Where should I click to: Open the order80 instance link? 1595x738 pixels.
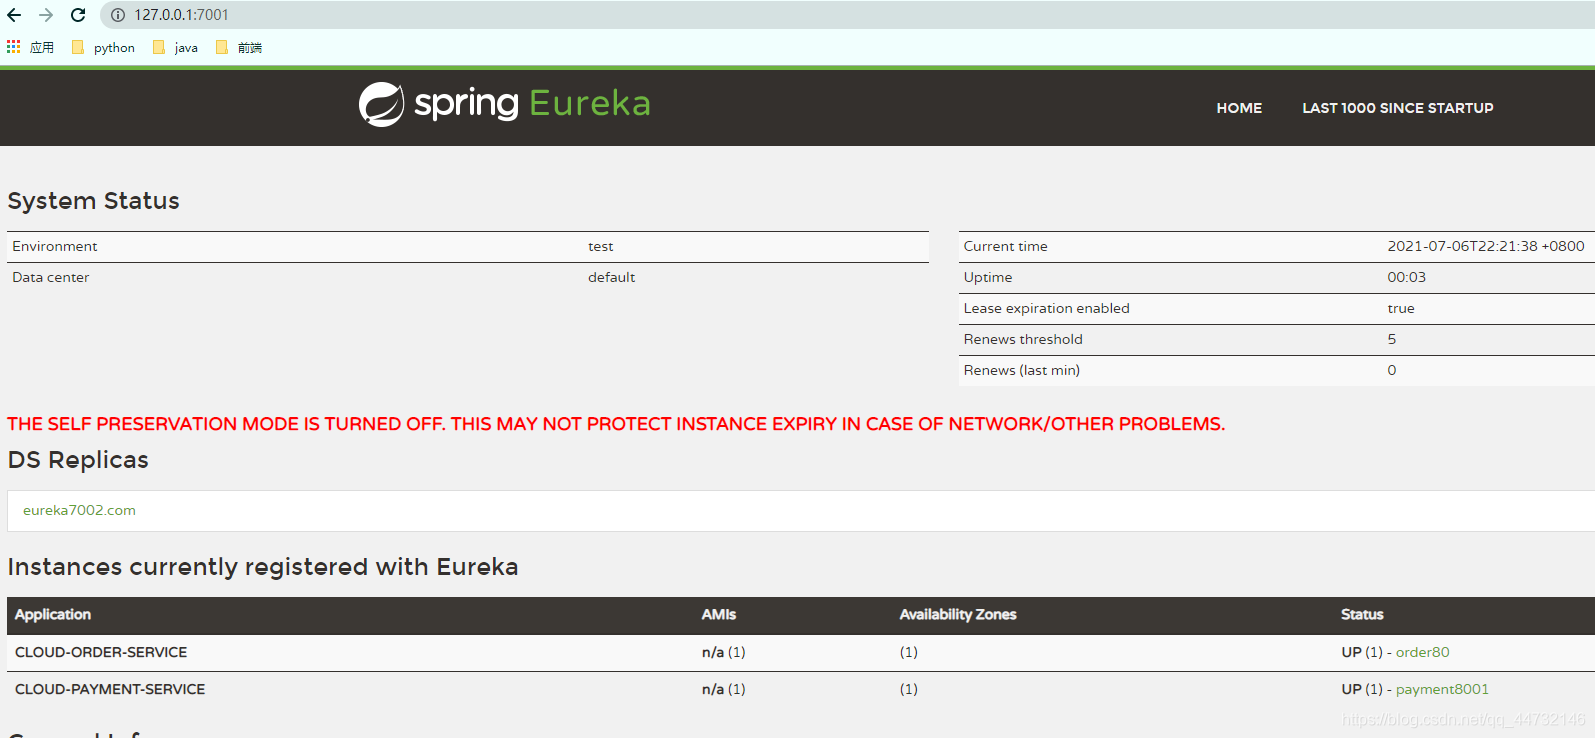click(1422, 652)
